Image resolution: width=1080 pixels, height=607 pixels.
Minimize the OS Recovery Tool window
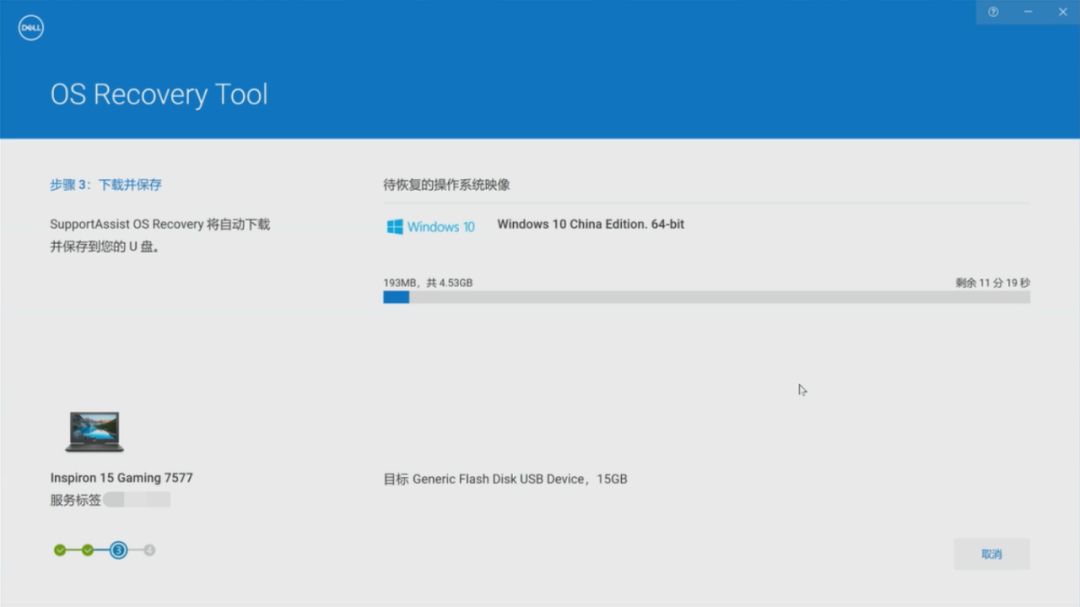(x=1027, y=11)
